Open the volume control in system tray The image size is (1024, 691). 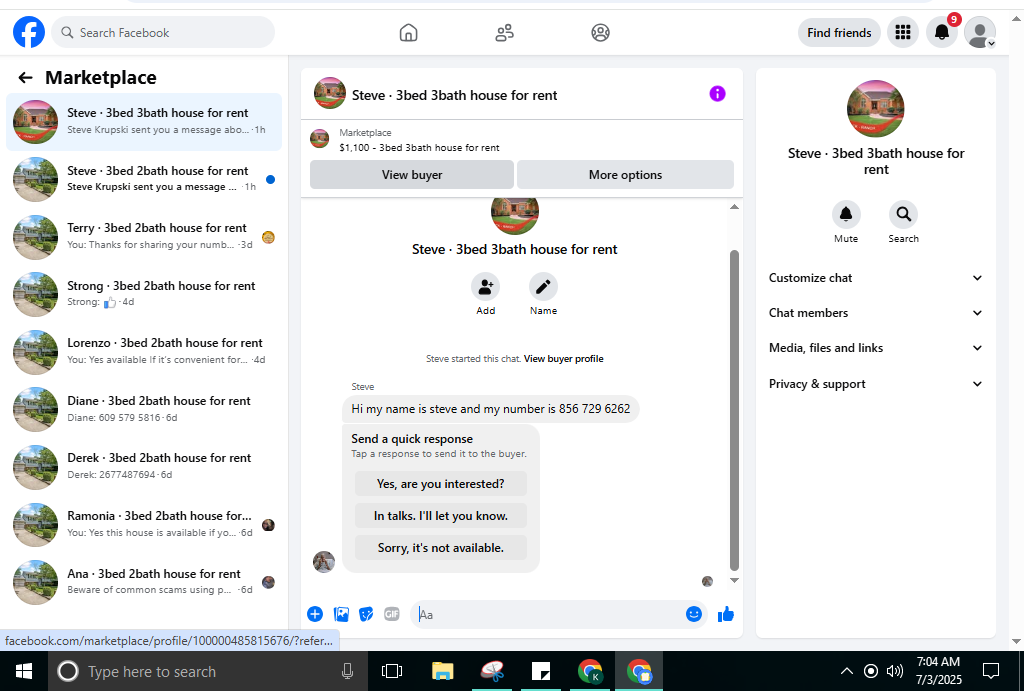[895, 671]
